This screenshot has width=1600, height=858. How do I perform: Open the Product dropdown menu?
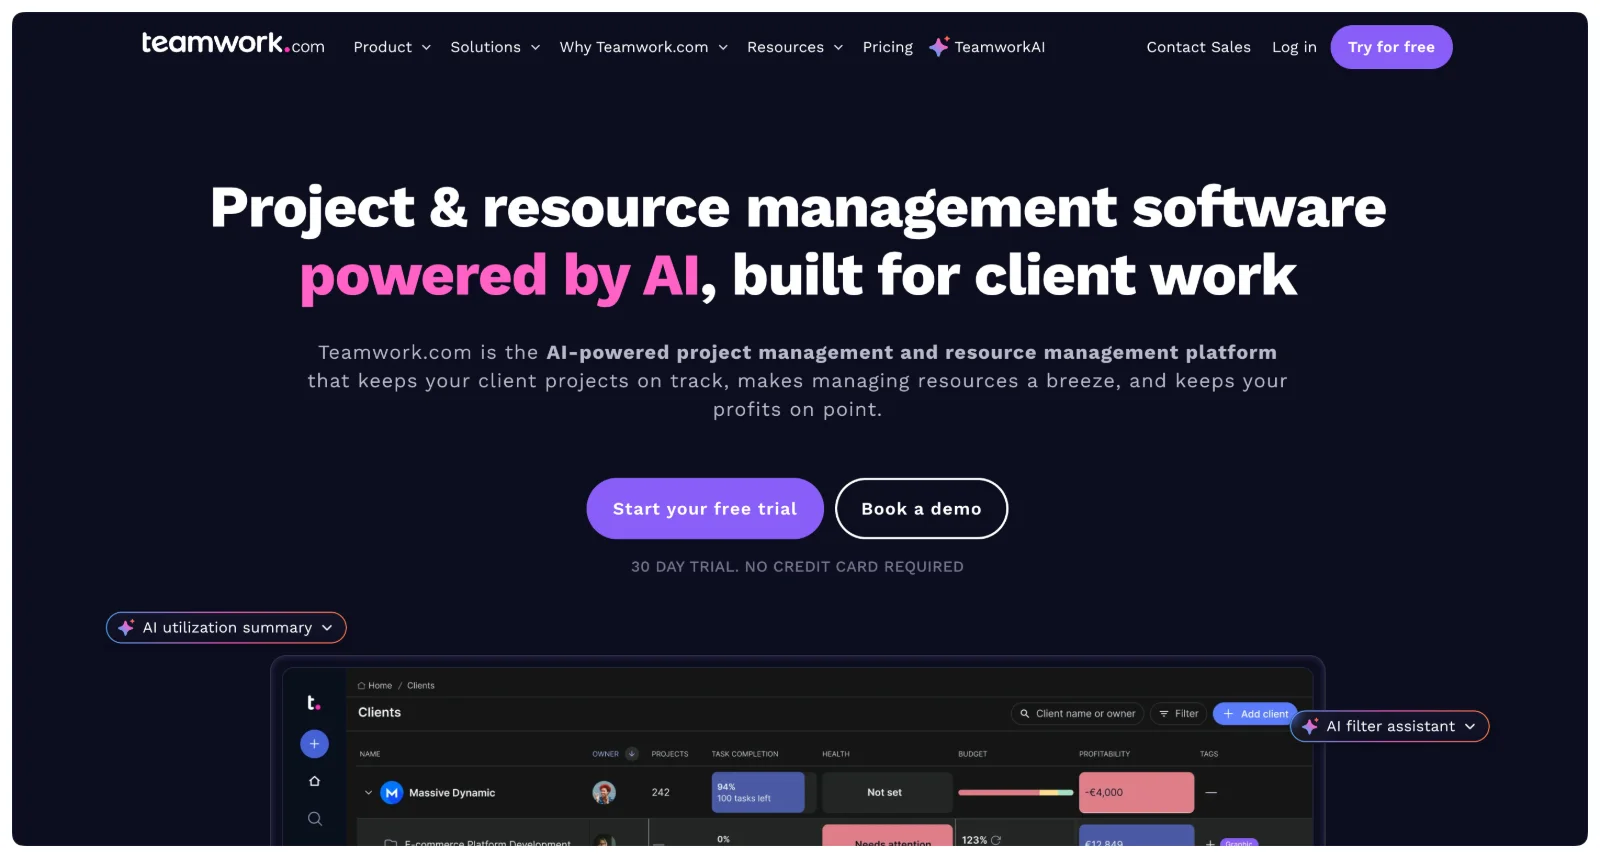coord(392,47)
